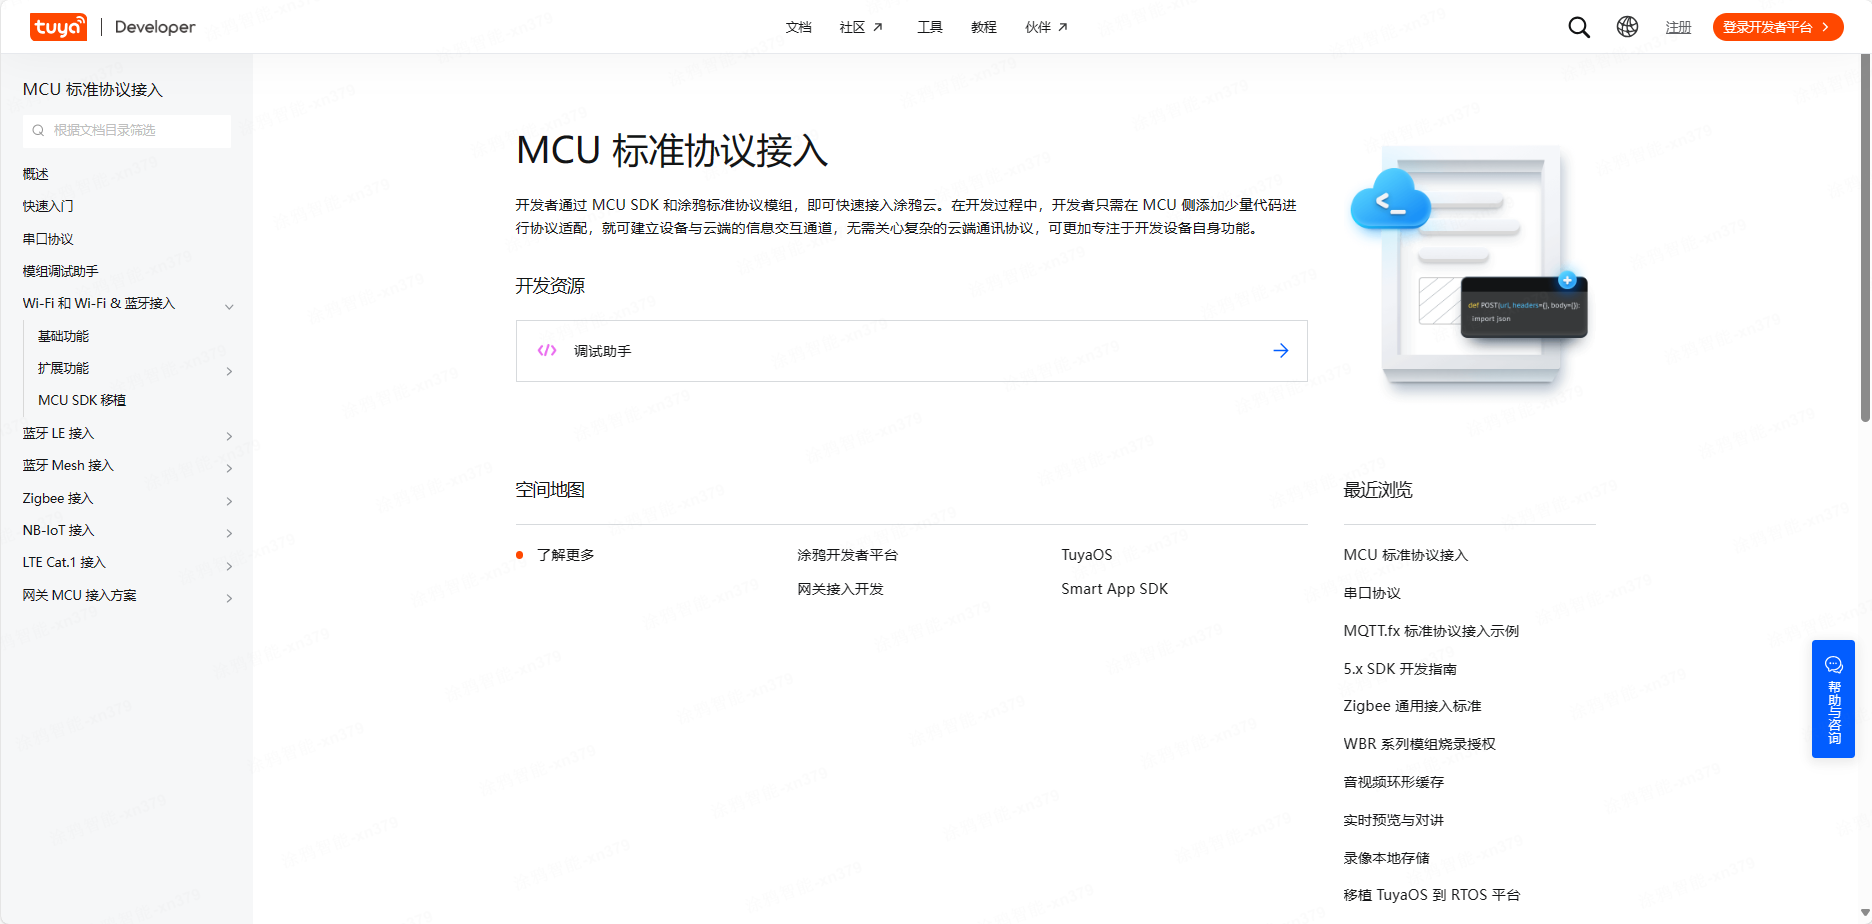Open recent item MCU 标准协议接入
This screenshot has height=924, width=1872.
coord(1406,555)
